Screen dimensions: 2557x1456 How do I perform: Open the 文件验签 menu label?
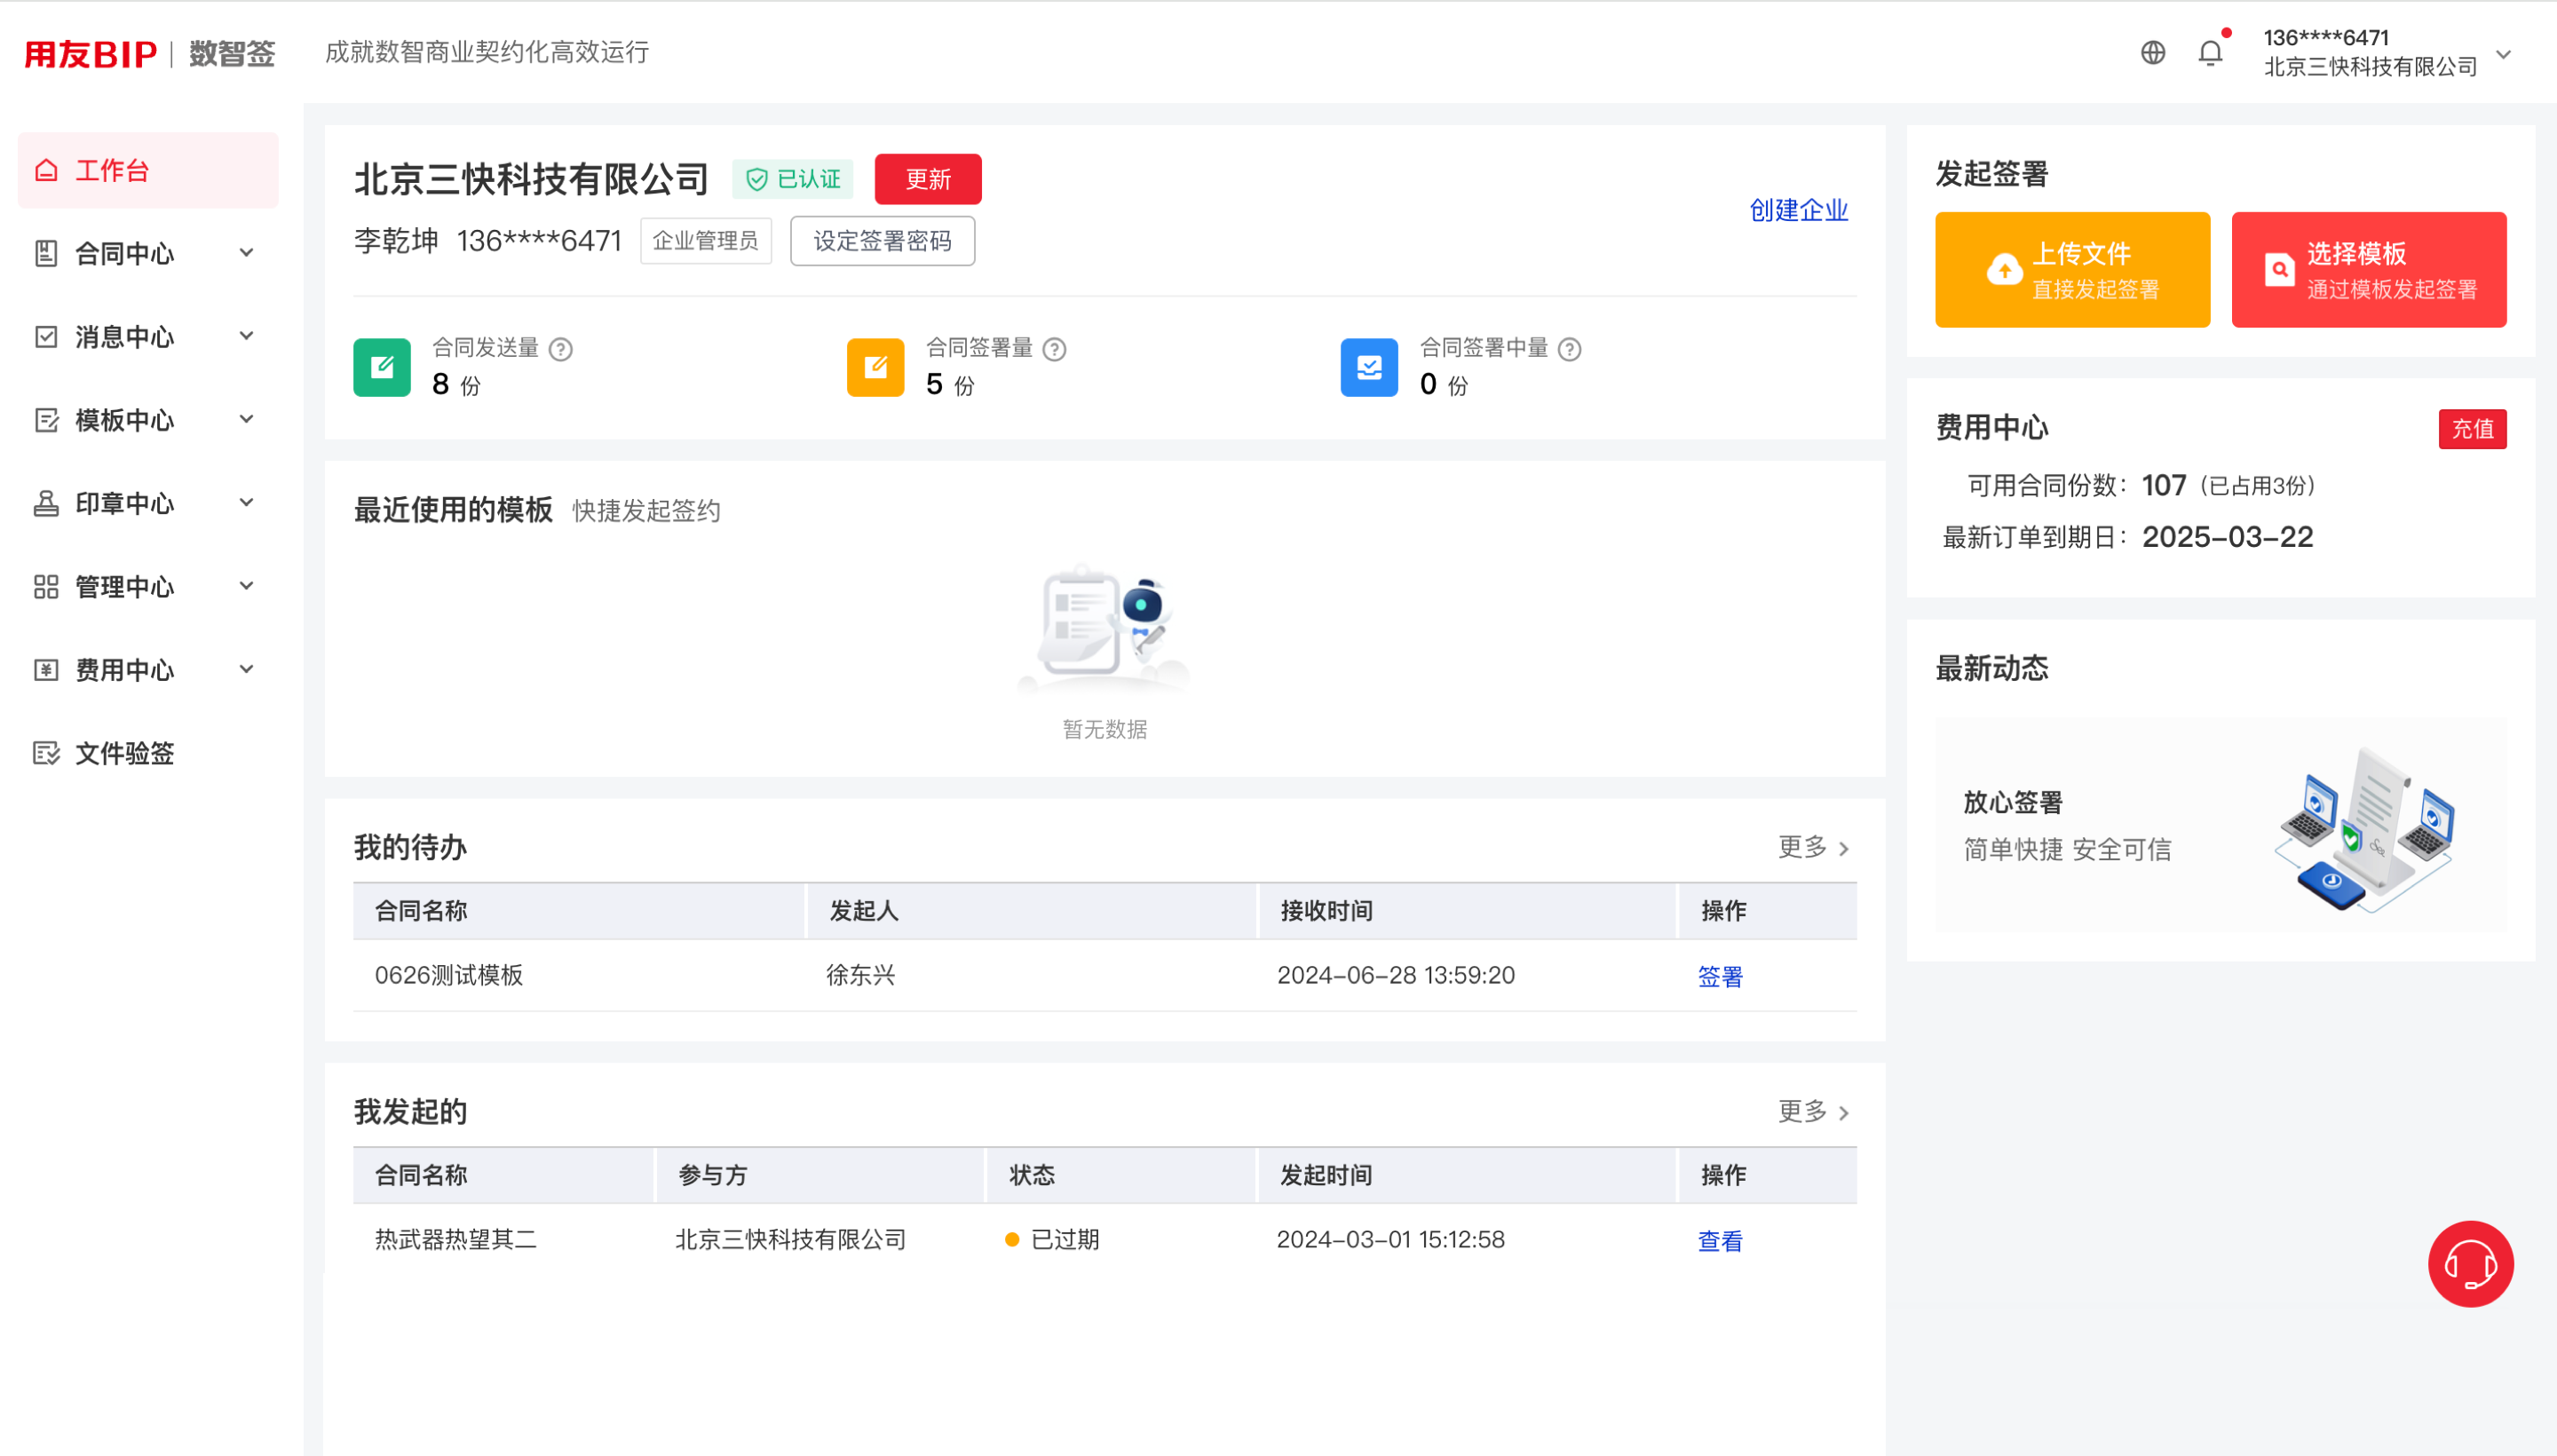point(125,753)
